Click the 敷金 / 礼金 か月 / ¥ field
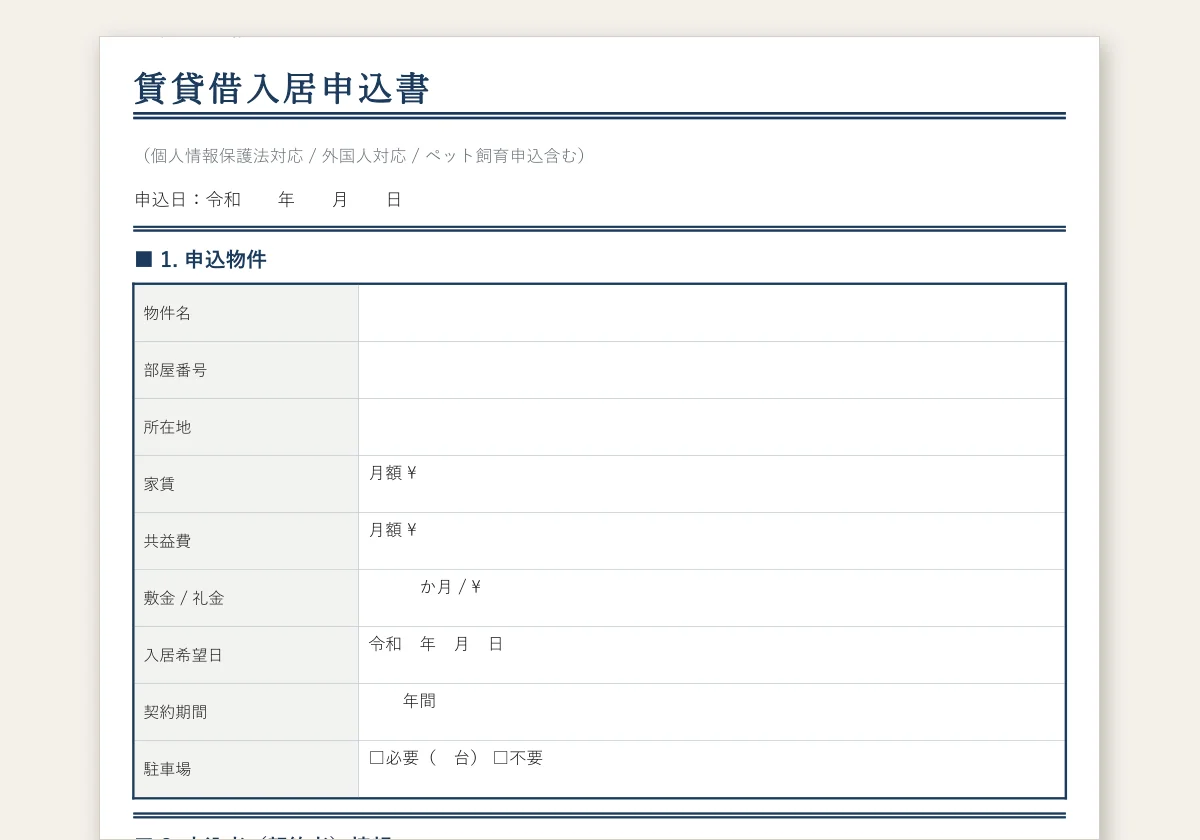1200x840 pixels. (x=711, y=598)
